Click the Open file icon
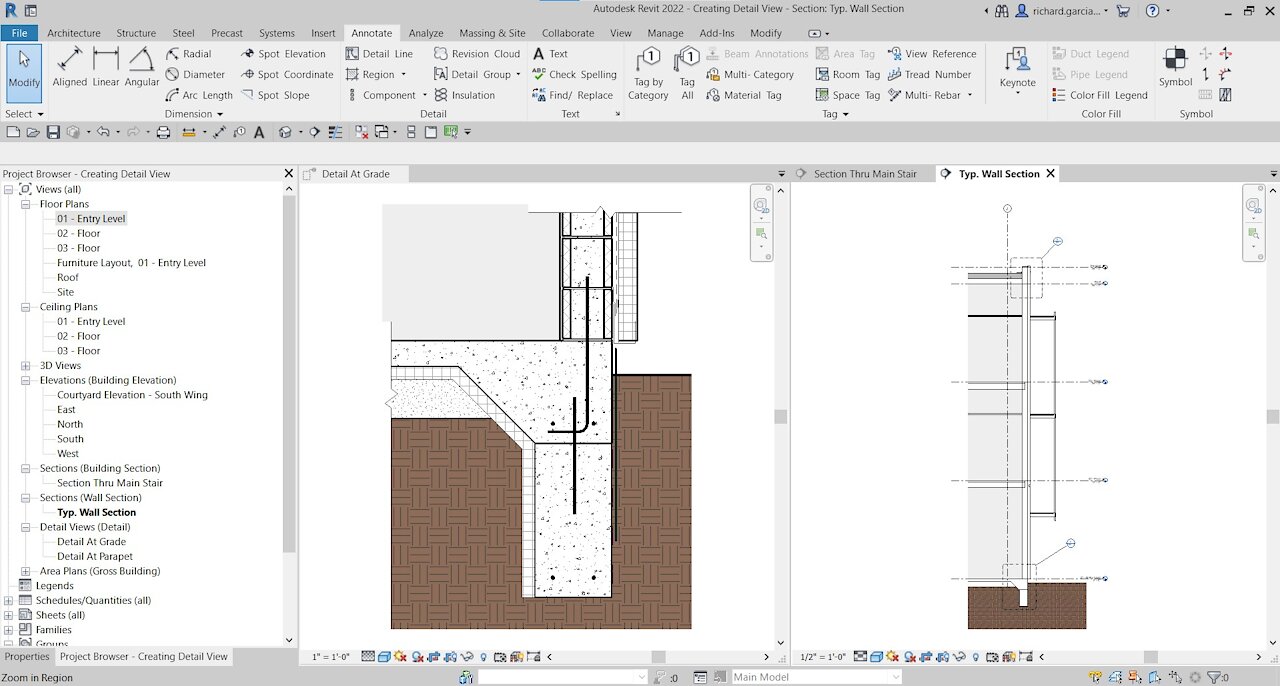Viewport: 1280px width, 686px height. click(x=33, y=132)
